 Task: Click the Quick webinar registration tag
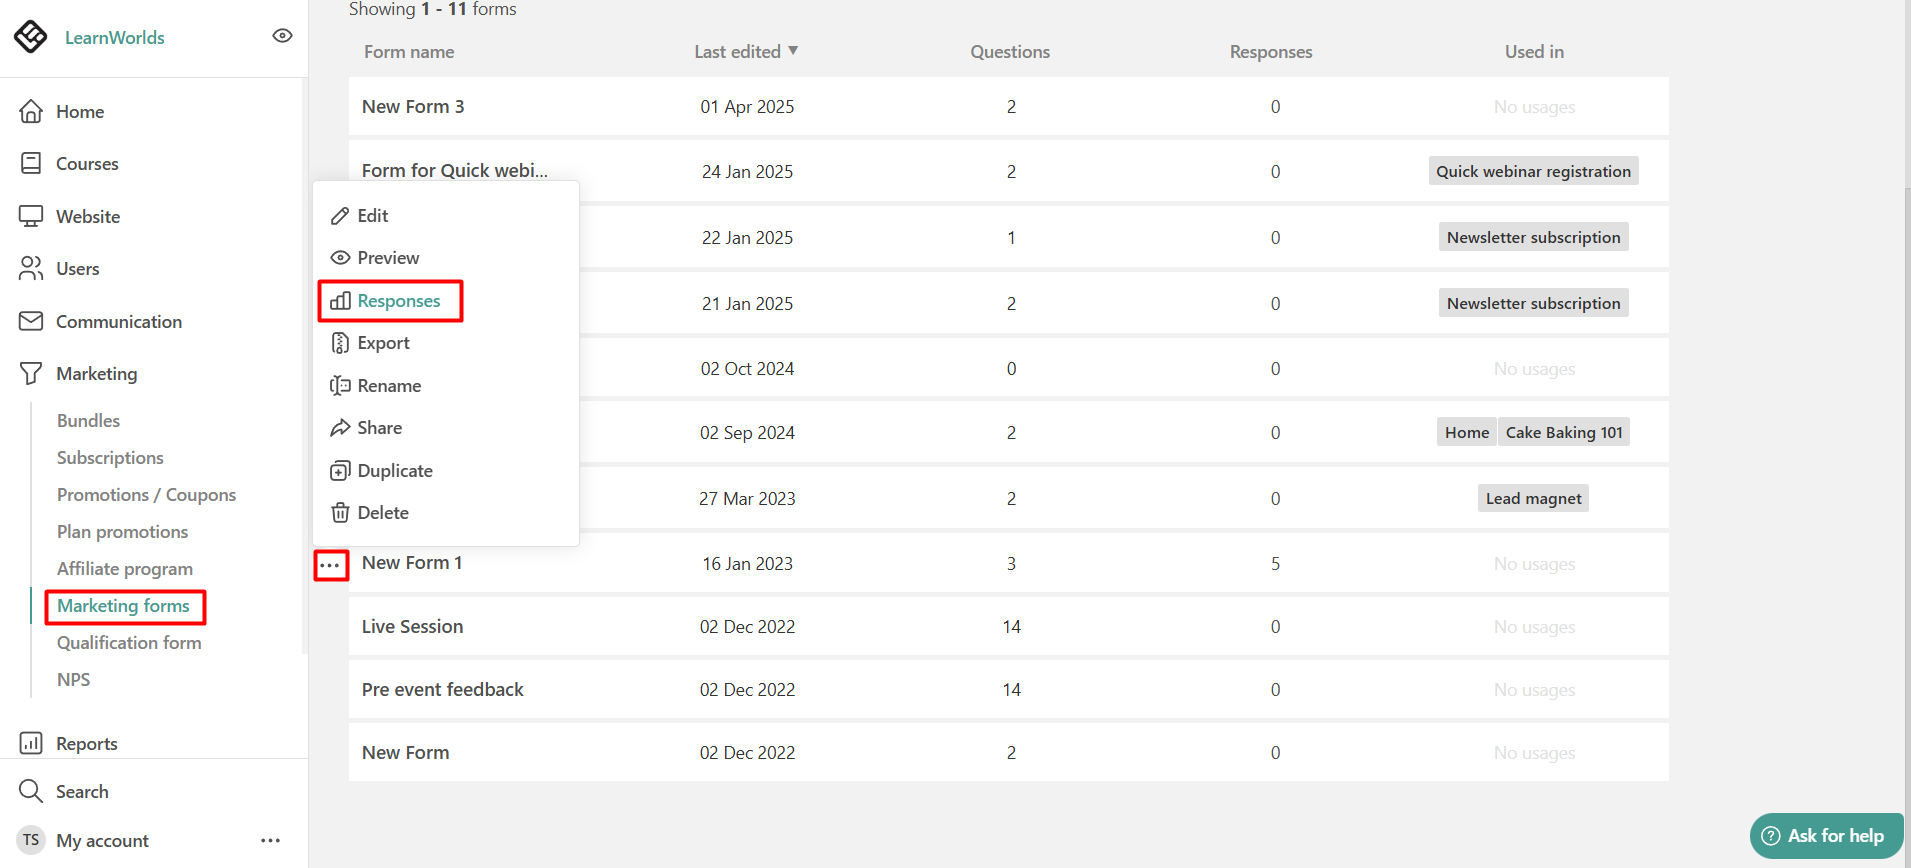1533,171
